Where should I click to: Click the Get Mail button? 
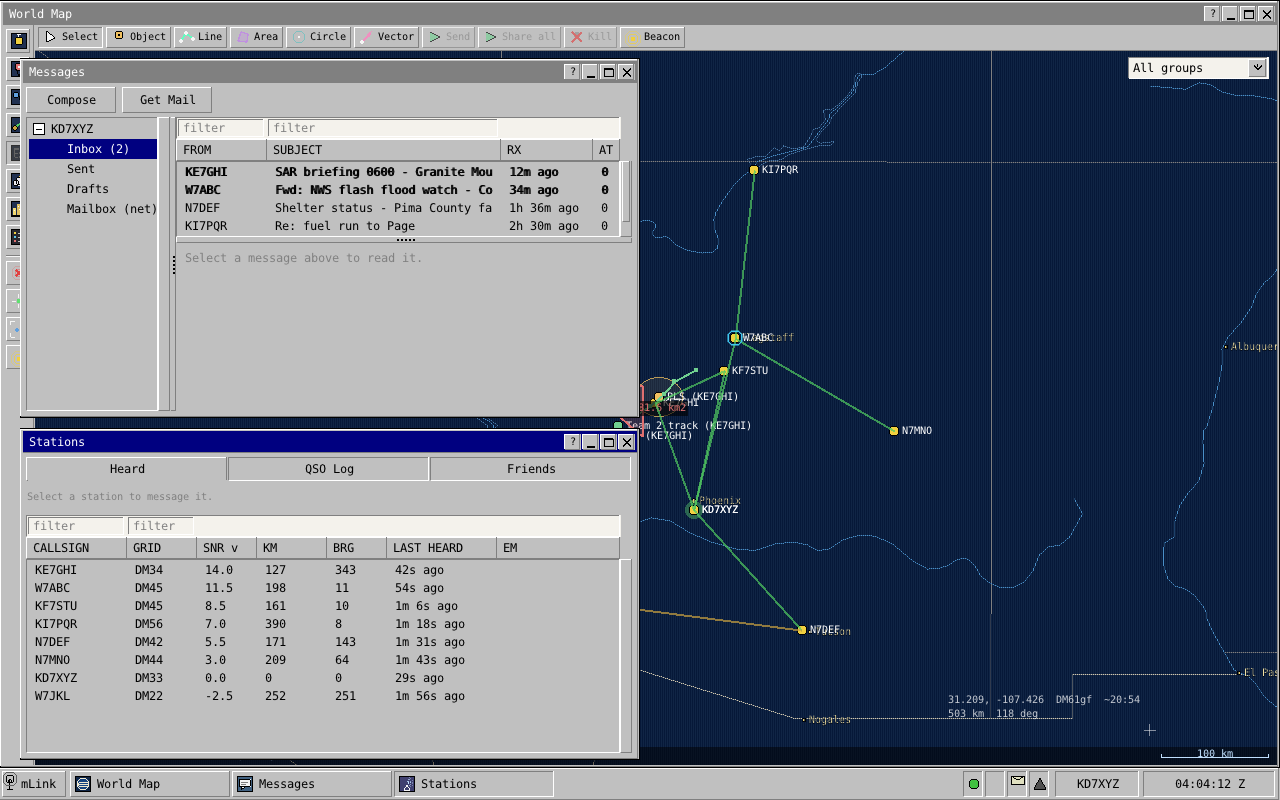[x=167, y=100]
